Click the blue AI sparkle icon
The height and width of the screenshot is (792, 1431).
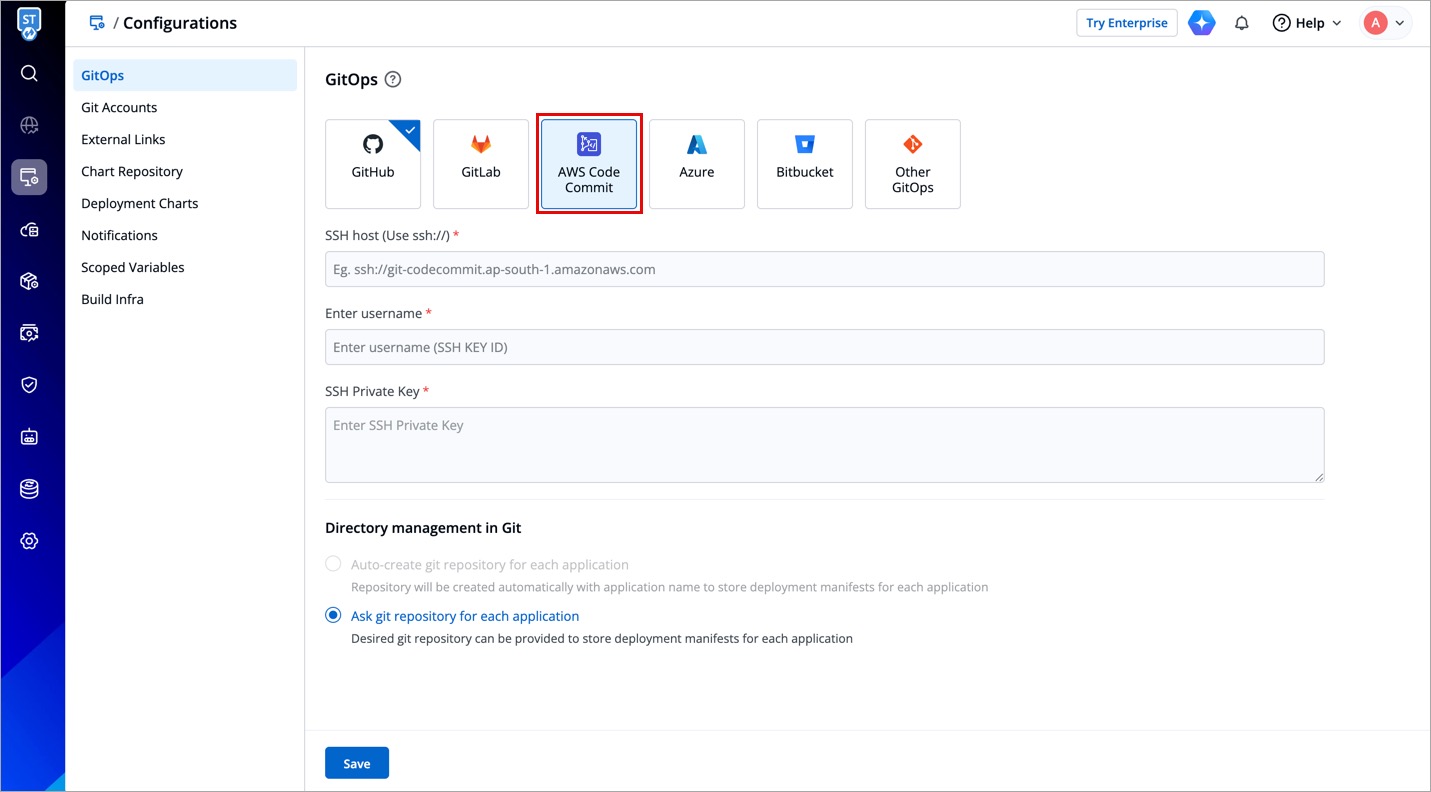1202,23
